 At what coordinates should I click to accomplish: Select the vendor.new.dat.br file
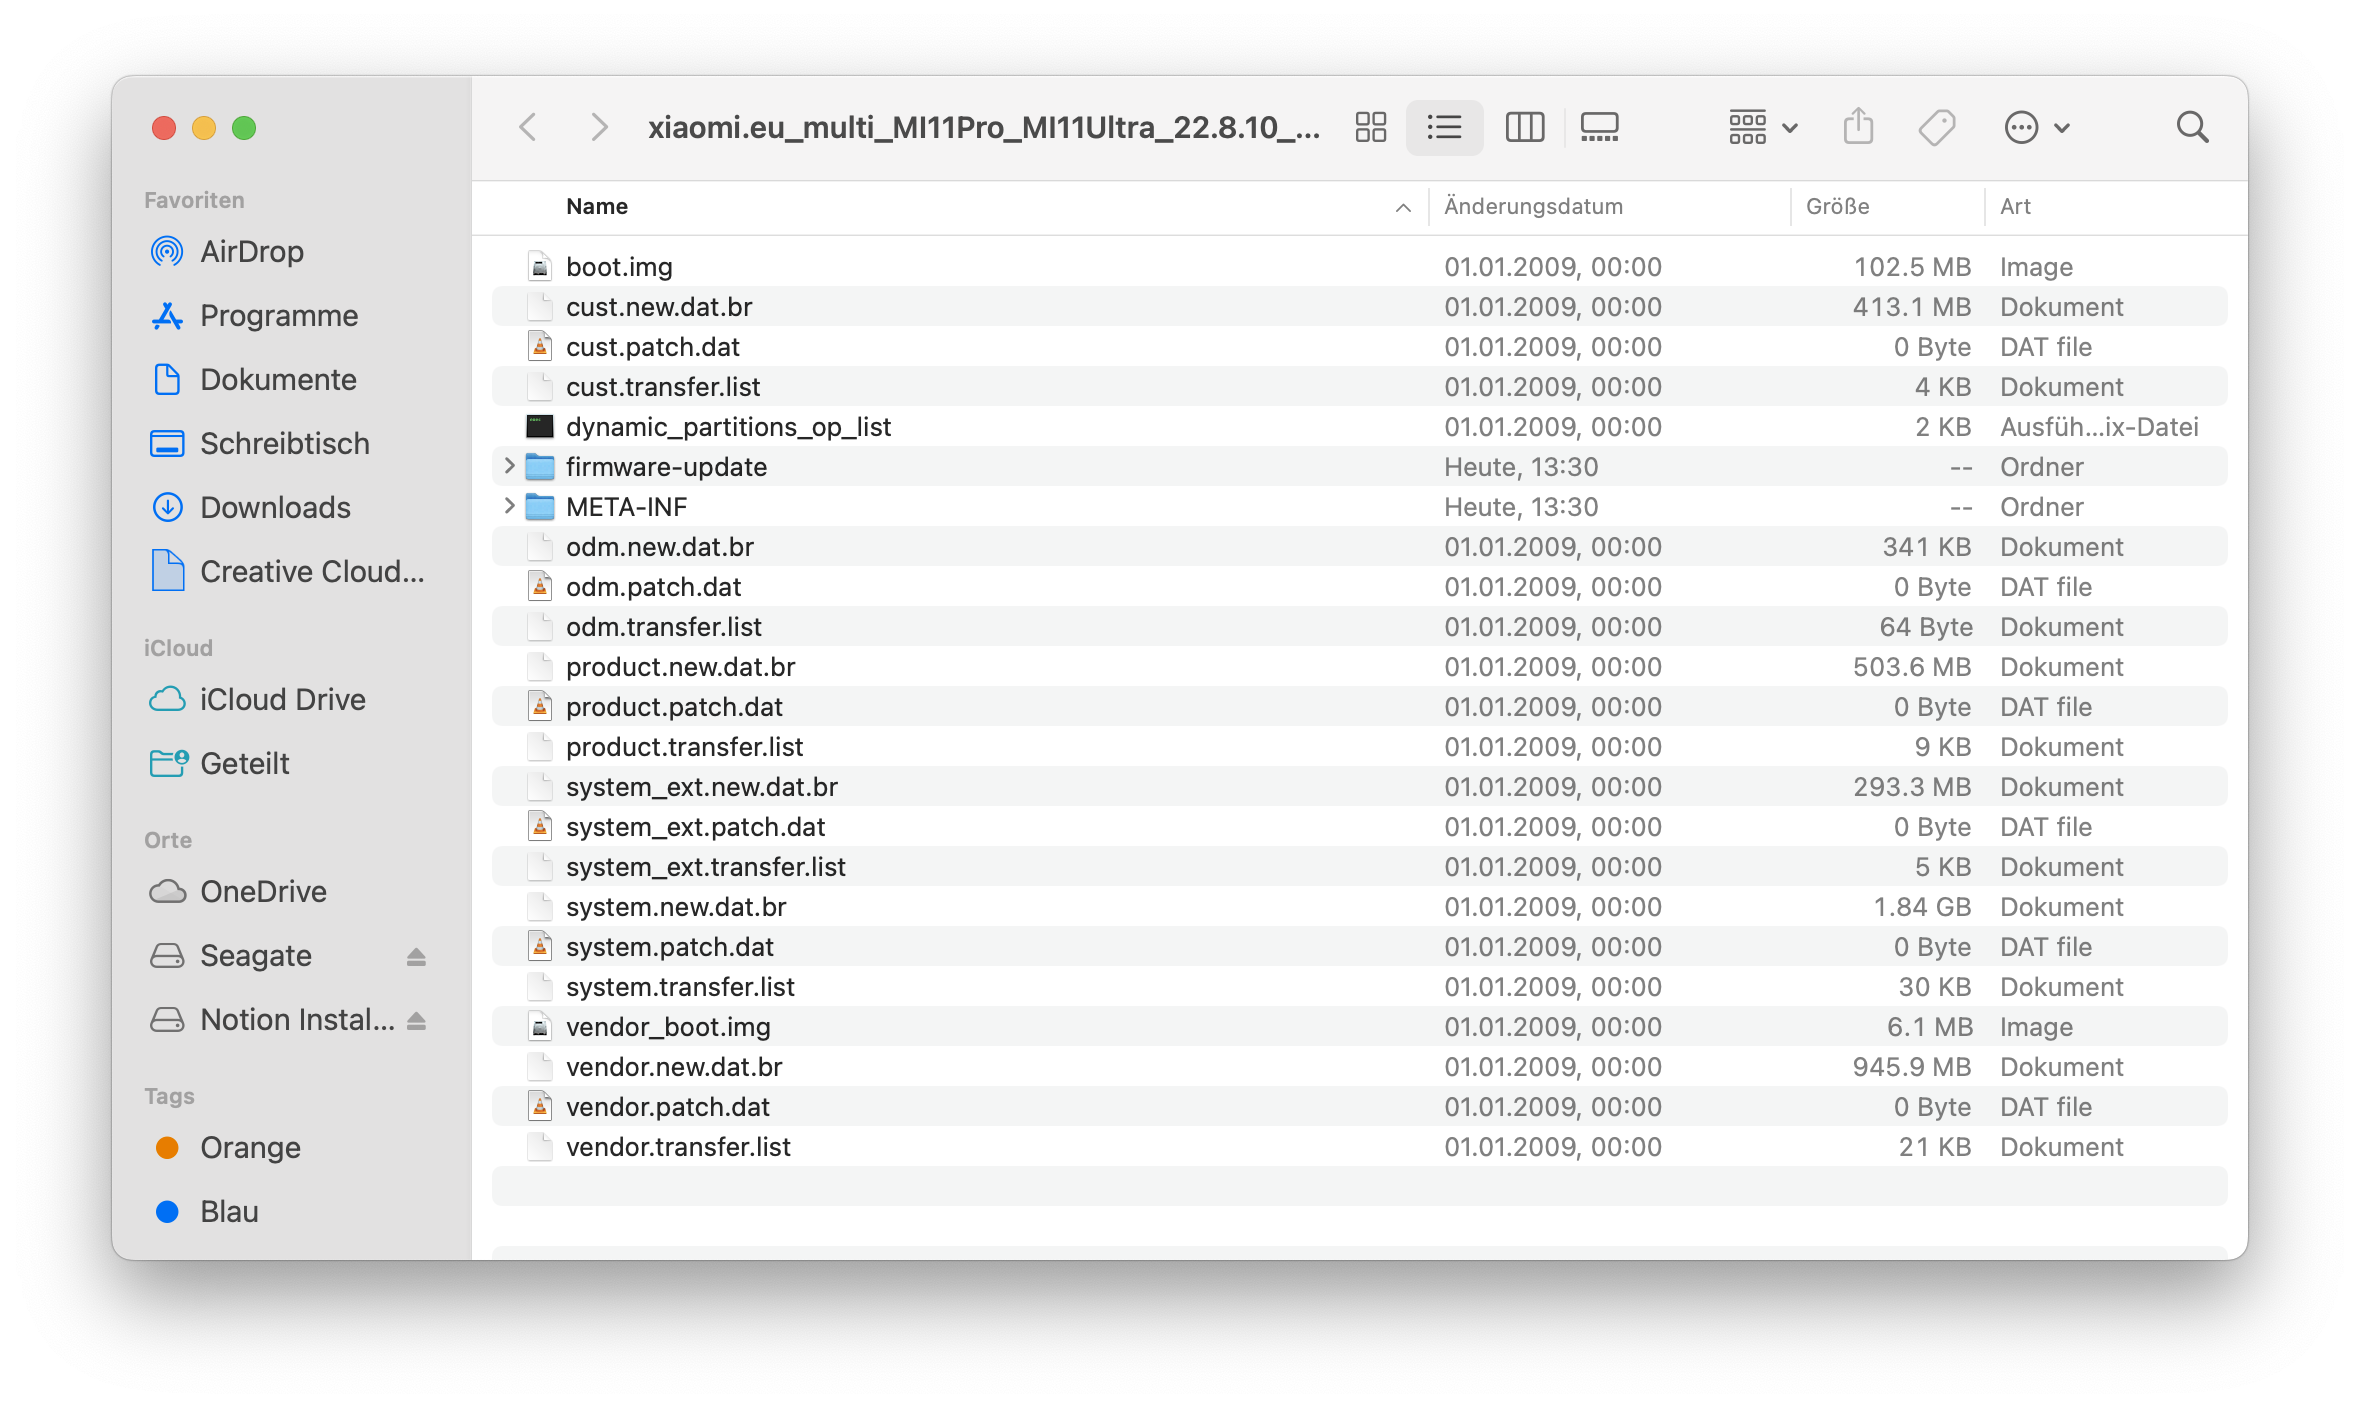1360,1066
